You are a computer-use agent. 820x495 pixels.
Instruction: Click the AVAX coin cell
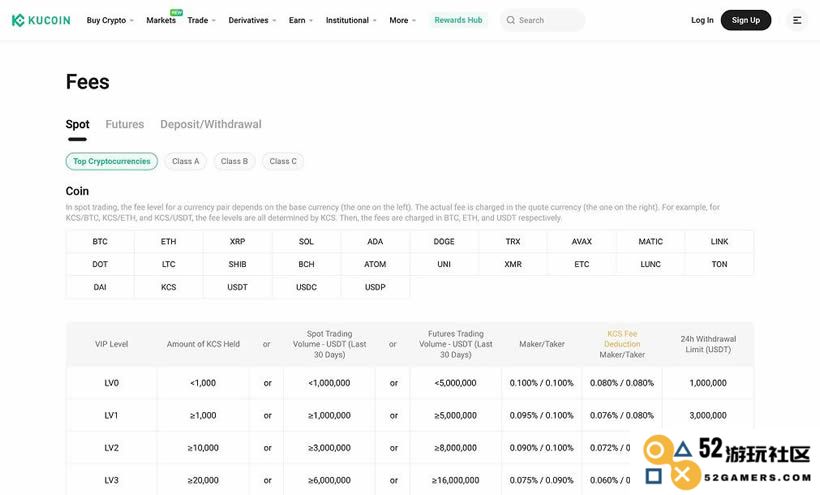pos(582,241)
